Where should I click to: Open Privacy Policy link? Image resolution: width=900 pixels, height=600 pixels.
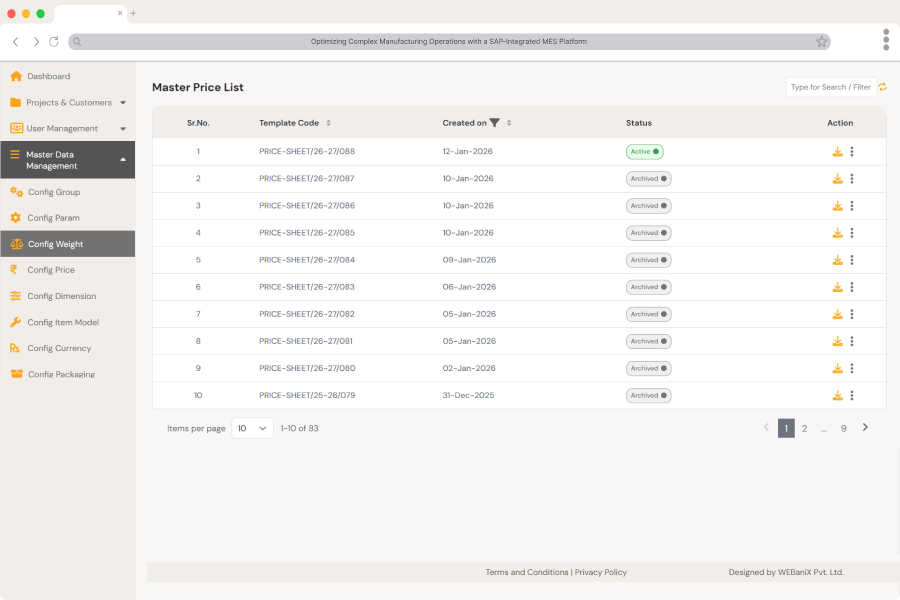600,572
